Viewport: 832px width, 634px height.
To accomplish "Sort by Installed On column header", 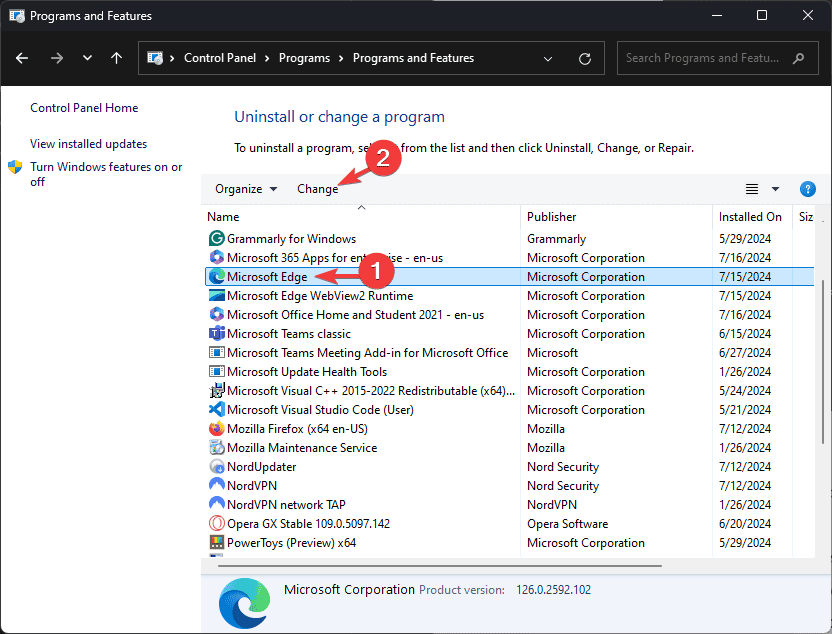I will point(750,217).
